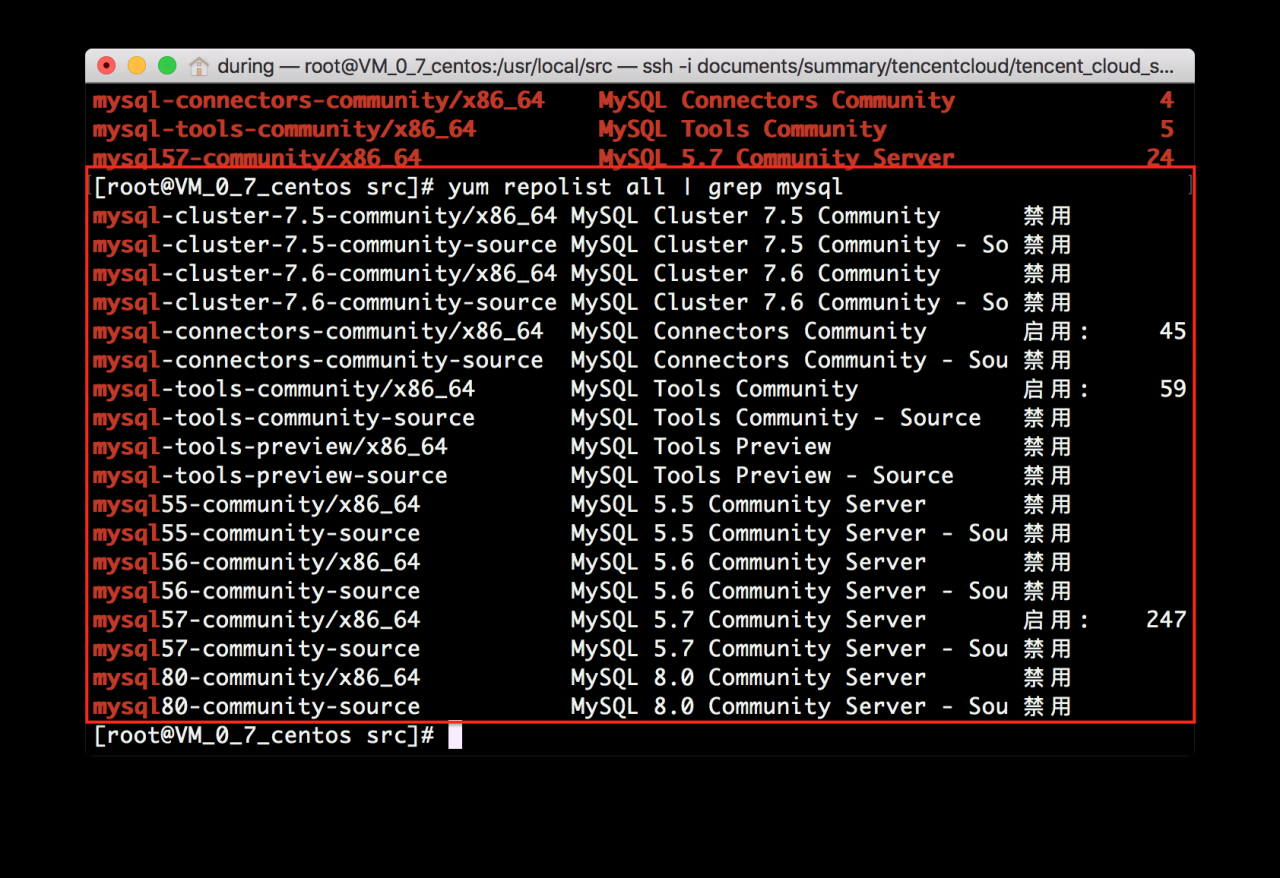
Task: Select repo id "mysql55-community/x86_64"
Action: click(257, 505)
